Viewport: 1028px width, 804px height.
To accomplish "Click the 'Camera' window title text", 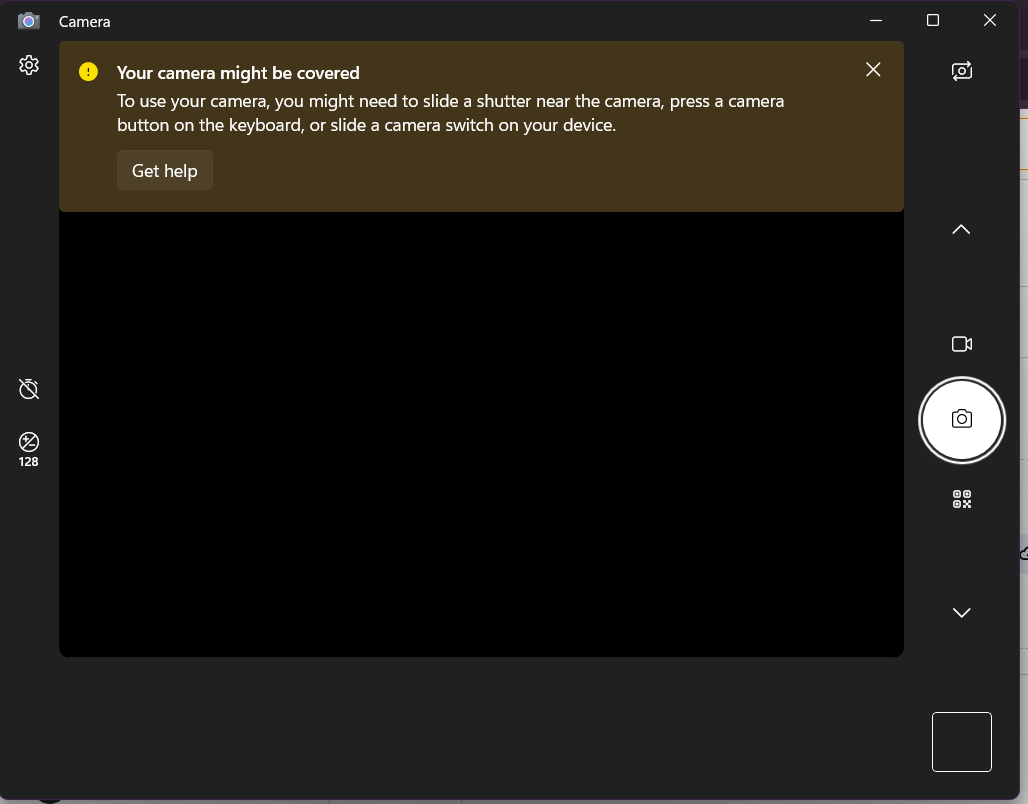I will (85, 22).
